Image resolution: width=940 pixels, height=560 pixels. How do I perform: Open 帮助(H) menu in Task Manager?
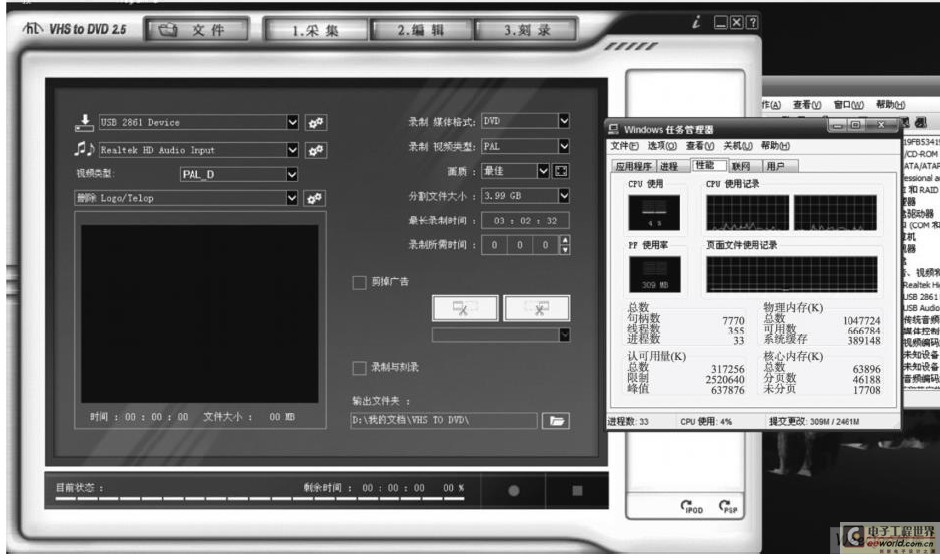click(x=775, y=146)
